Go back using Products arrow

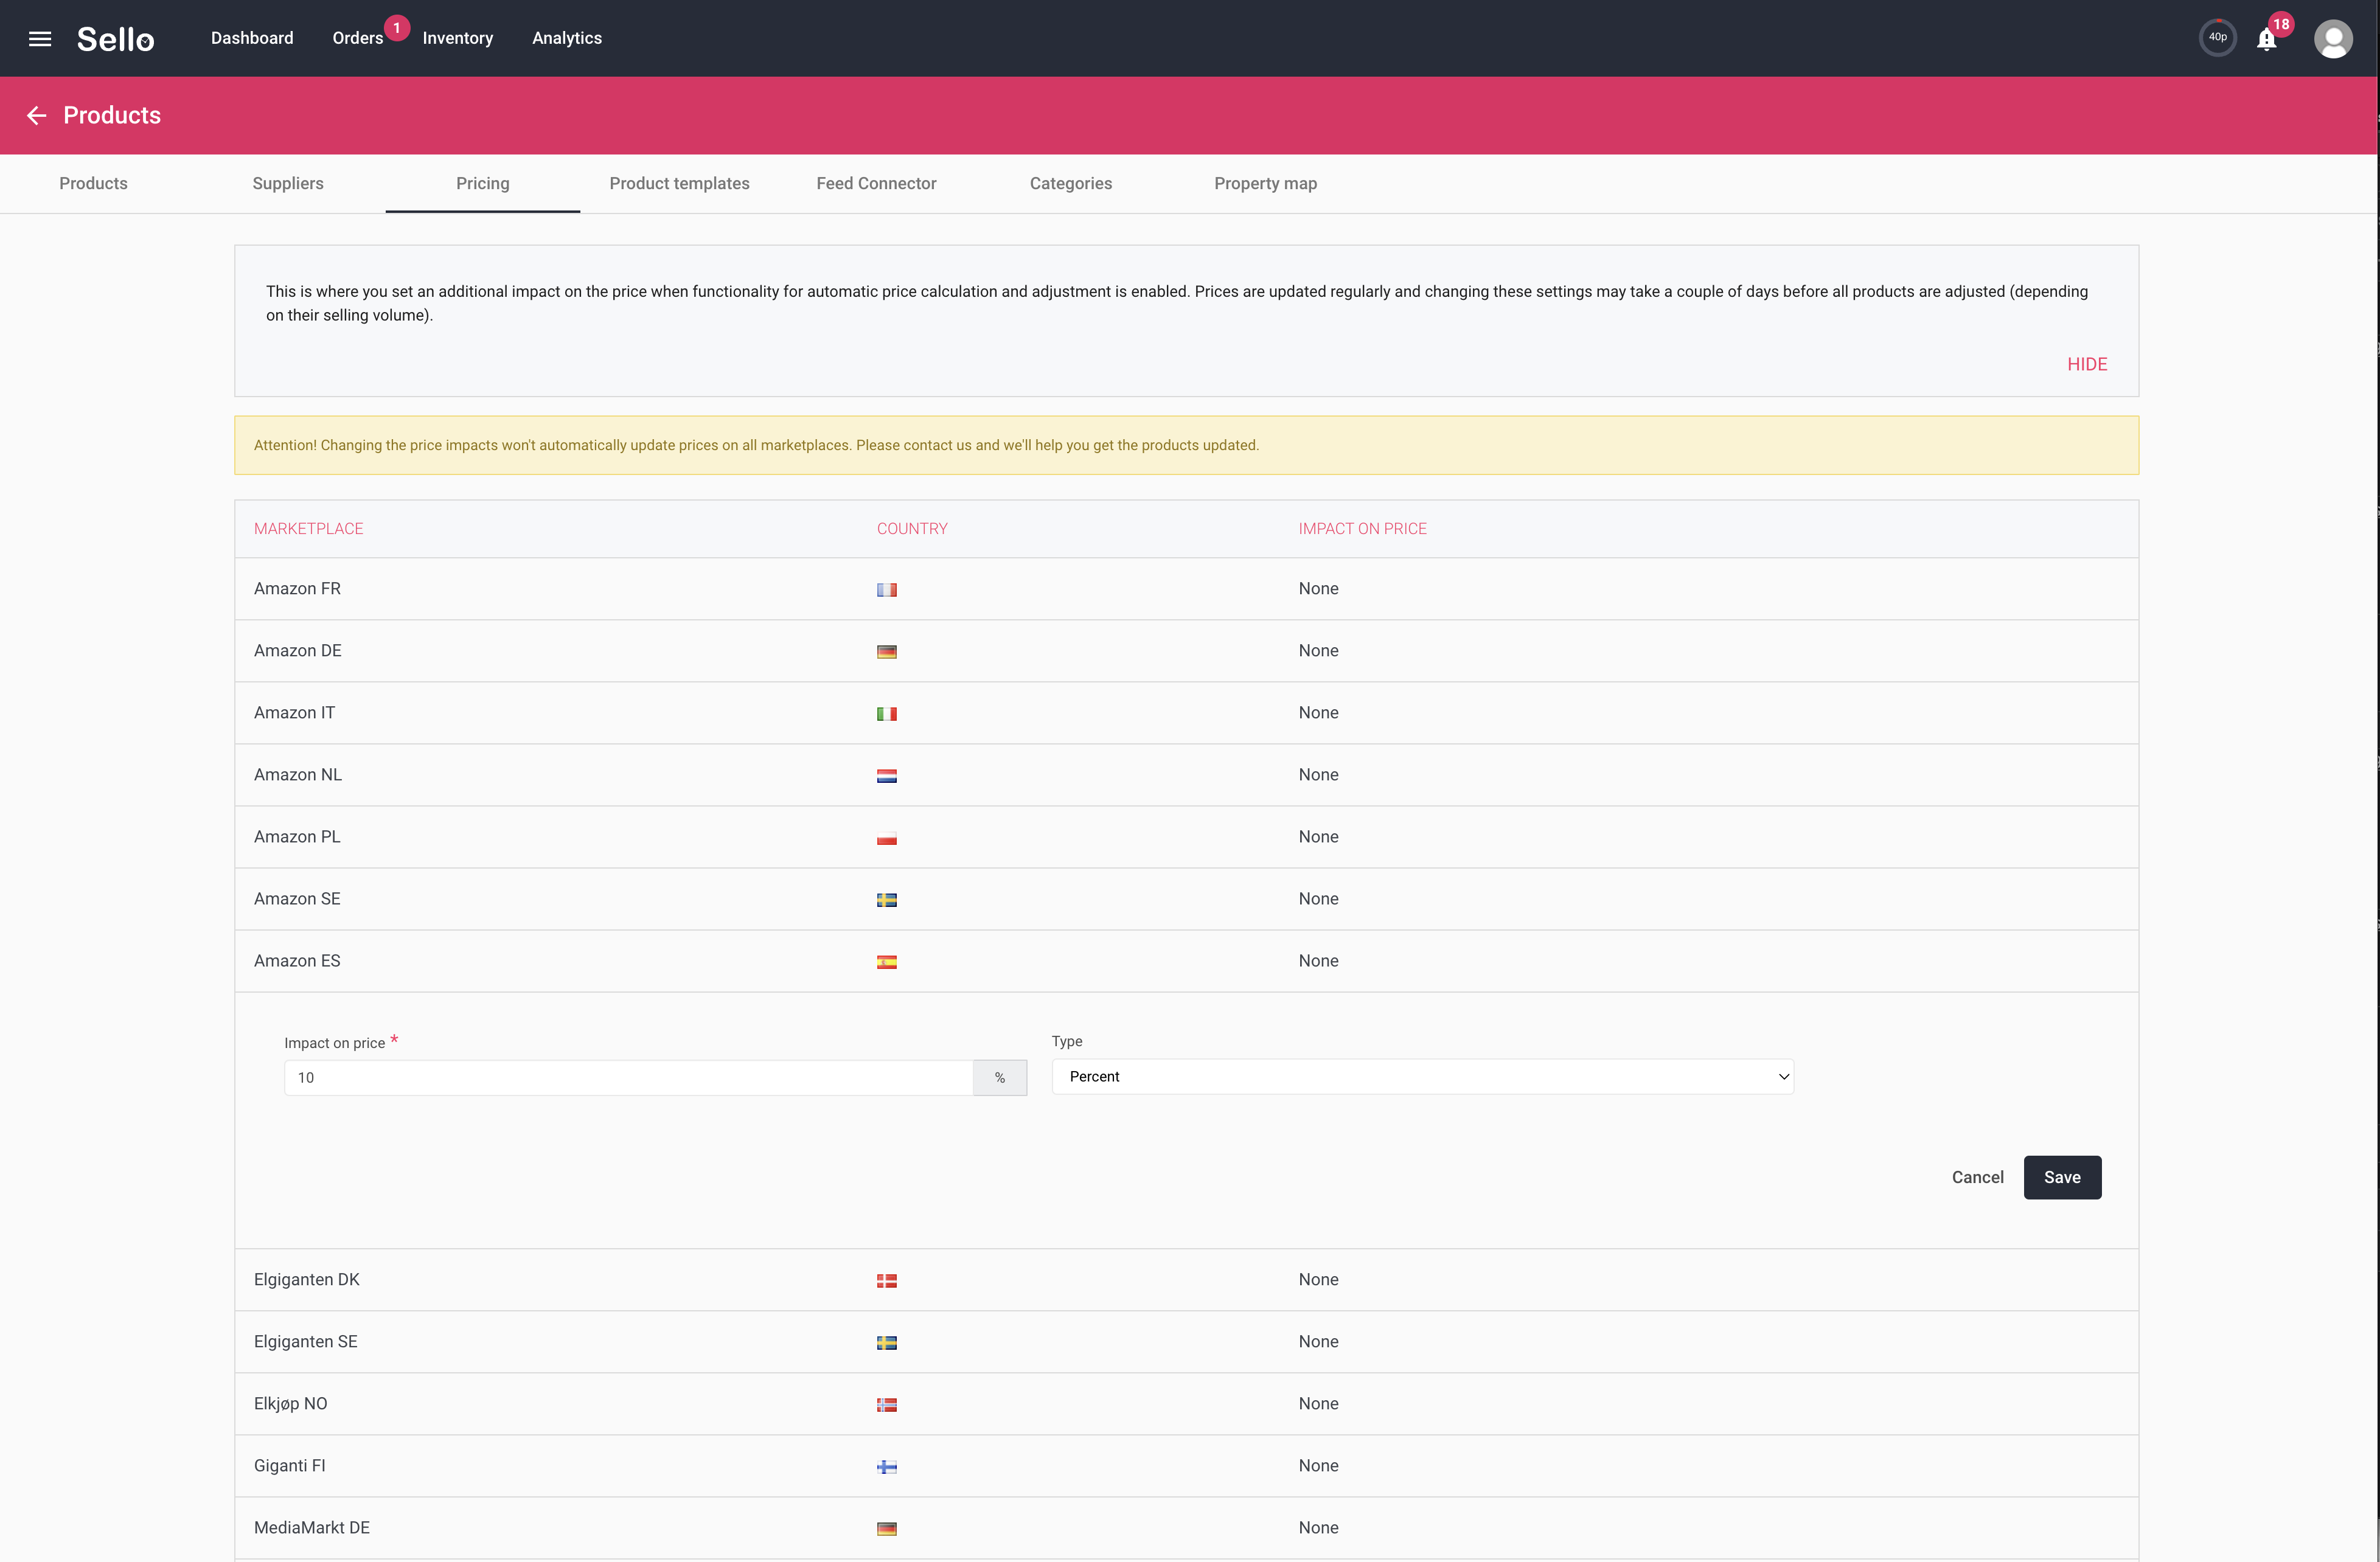pos(37,116)
